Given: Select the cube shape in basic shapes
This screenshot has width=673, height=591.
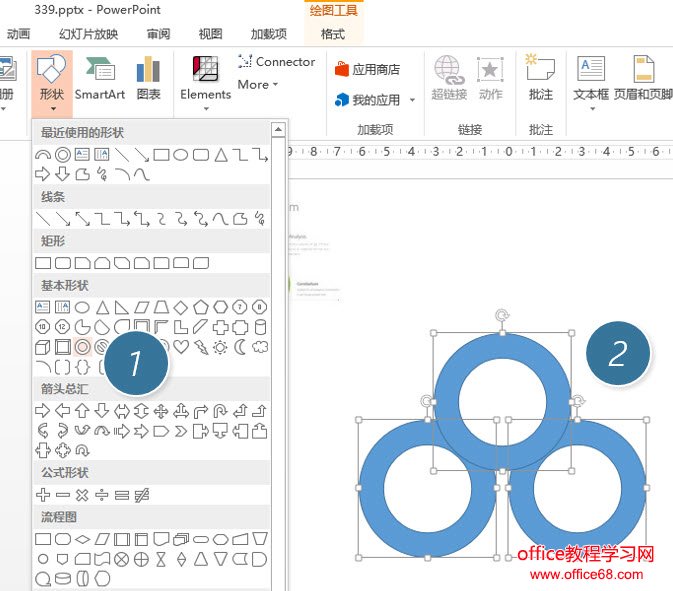Looking at the screenshot, I should pyautogui.click(x=43, y=347).
